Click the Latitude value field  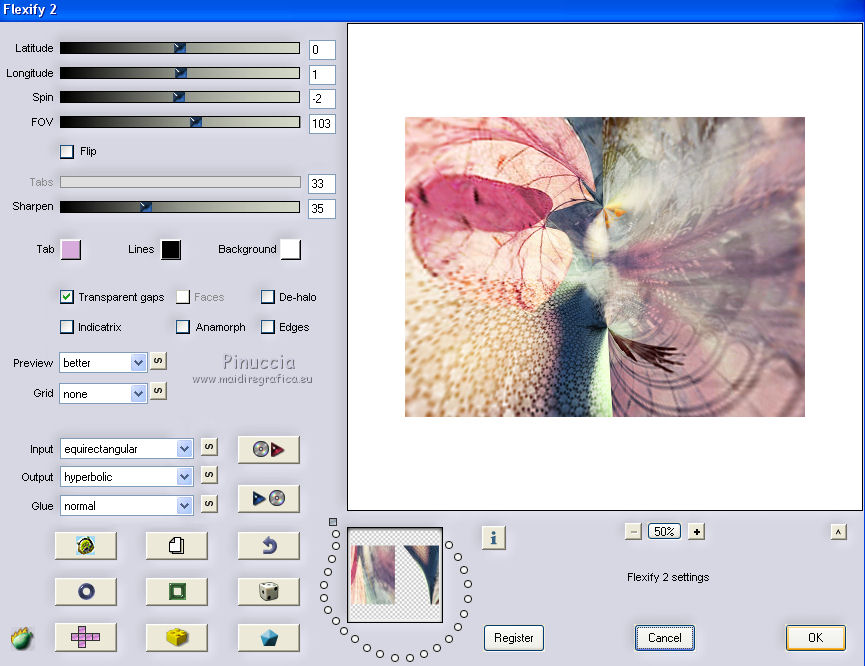322,50
